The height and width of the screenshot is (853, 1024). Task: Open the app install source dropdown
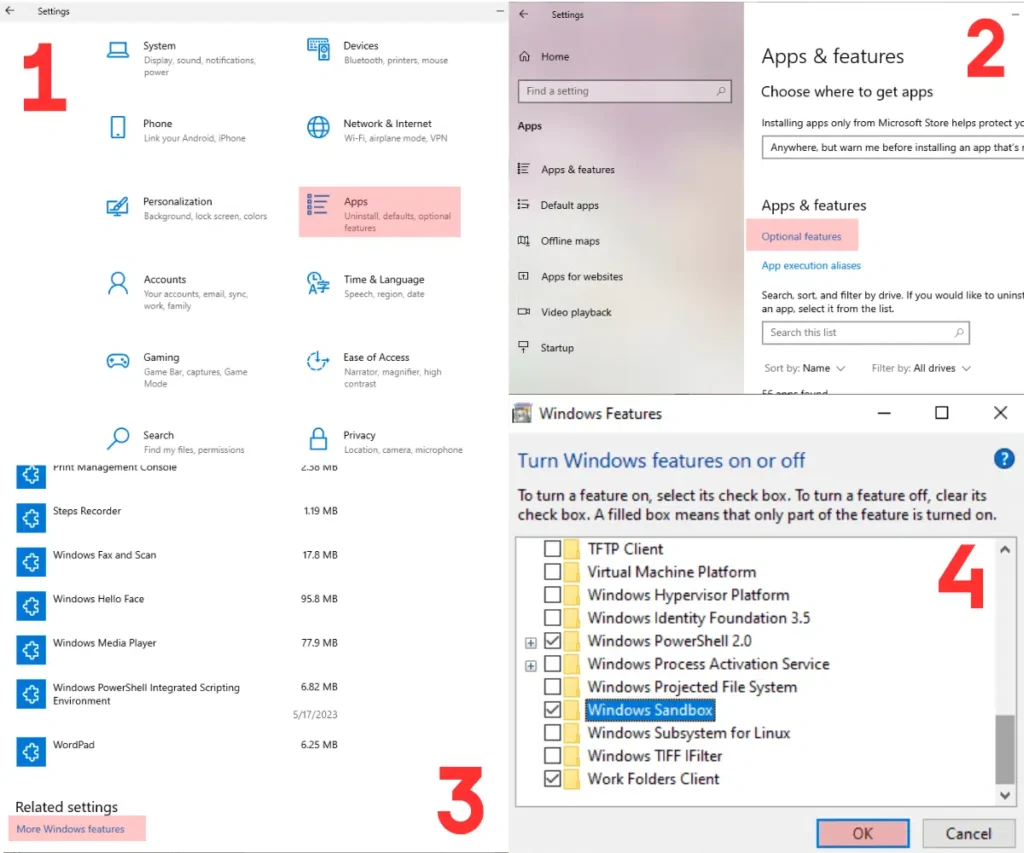tap(893, 148)
